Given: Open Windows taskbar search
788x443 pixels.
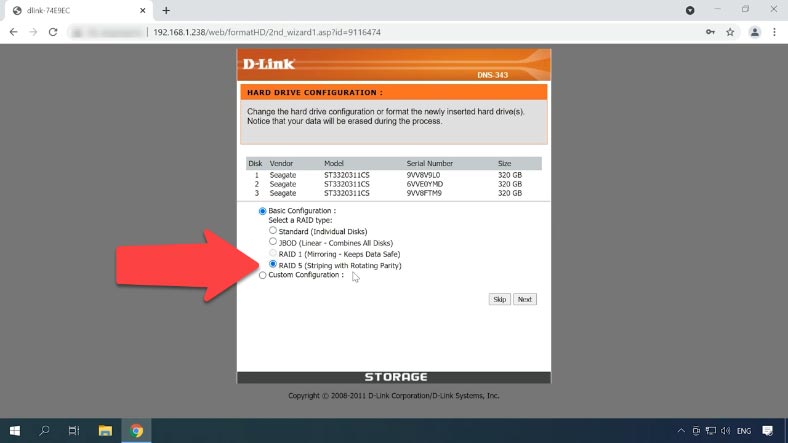Looking at the screenshot, I should [45, 431].
